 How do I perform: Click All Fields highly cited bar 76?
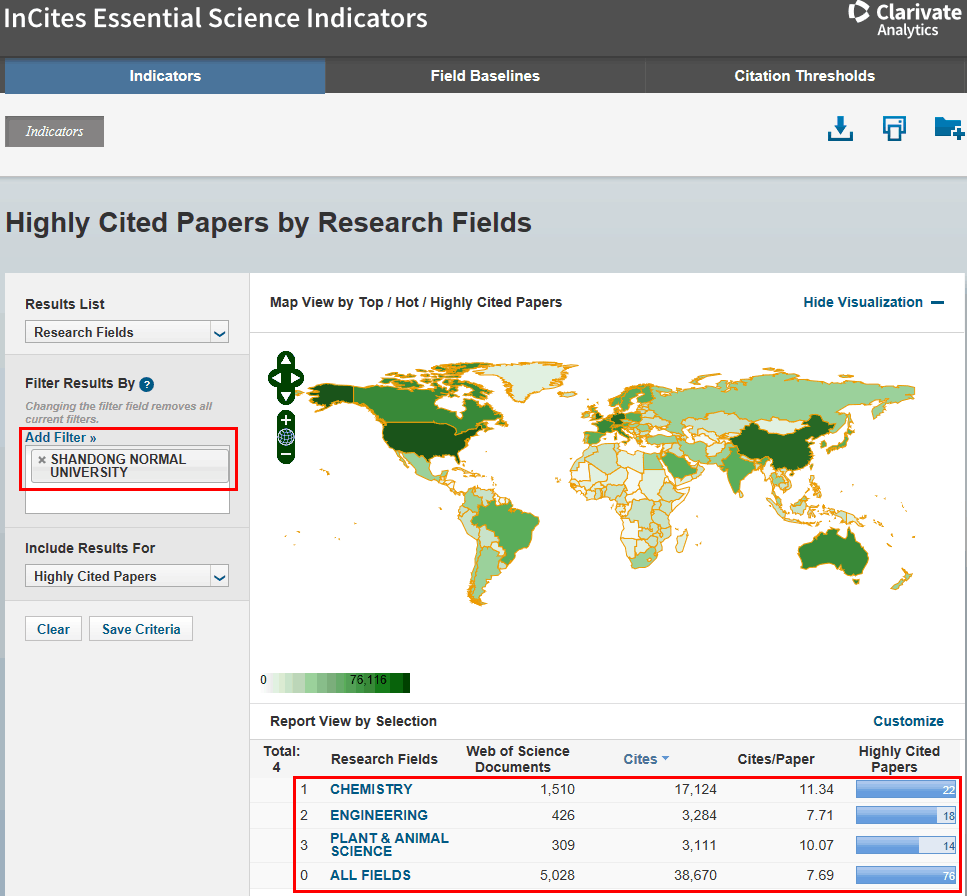(x=906, y=875)
